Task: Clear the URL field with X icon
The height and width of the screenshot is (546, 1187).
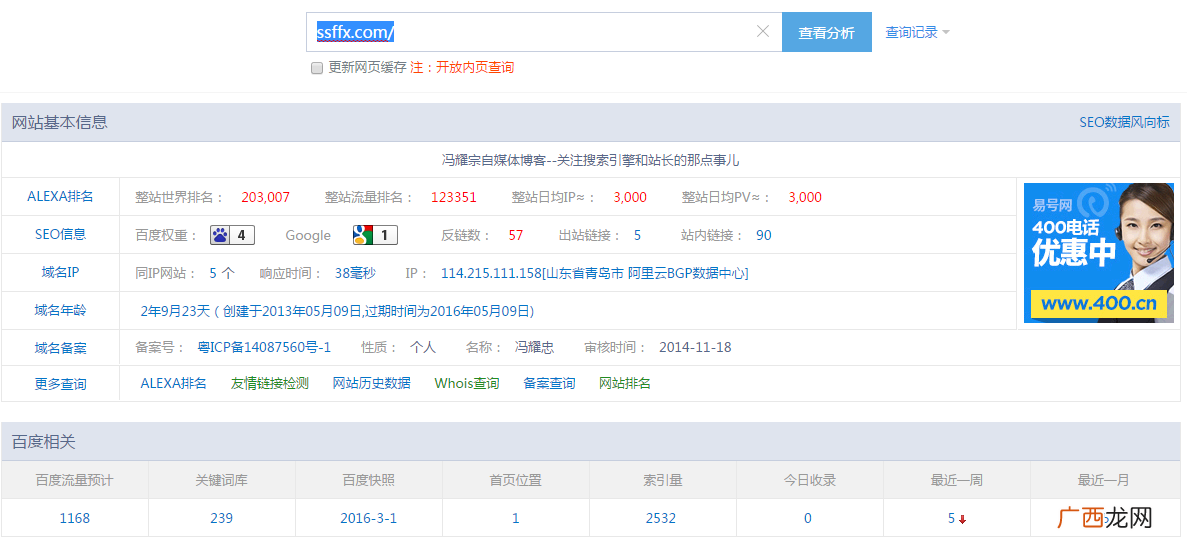Action: coord(763,32)
